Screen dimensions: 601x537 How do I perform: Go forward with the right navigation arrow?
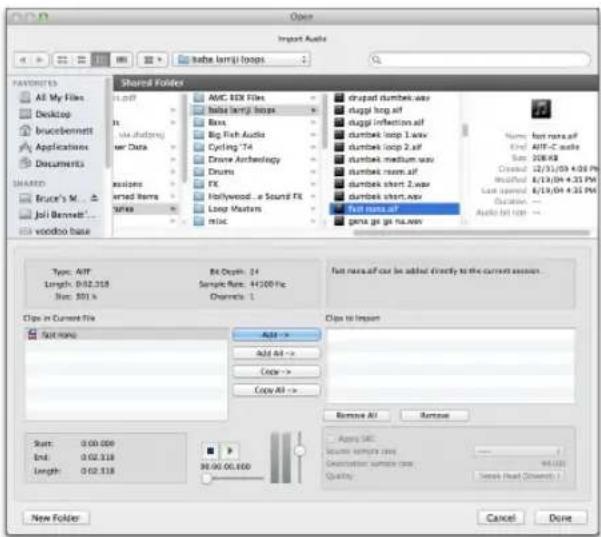coord(40,60)
